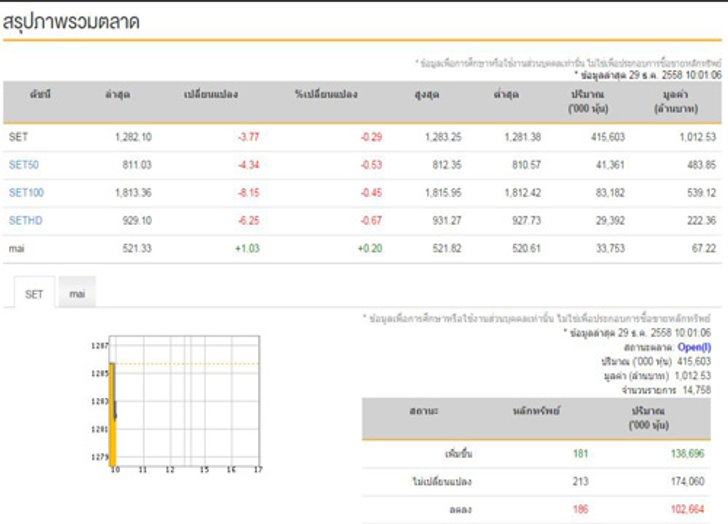Select SET100 change value -8.15

click(248, 193)
